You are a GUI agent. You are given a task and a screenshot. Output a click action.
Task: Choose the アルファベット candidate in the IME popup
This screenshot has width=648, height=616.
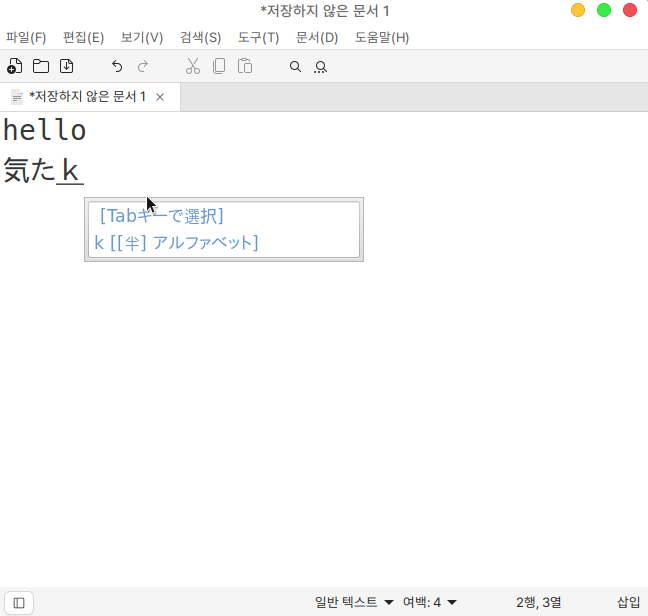(x=177, y=243)
